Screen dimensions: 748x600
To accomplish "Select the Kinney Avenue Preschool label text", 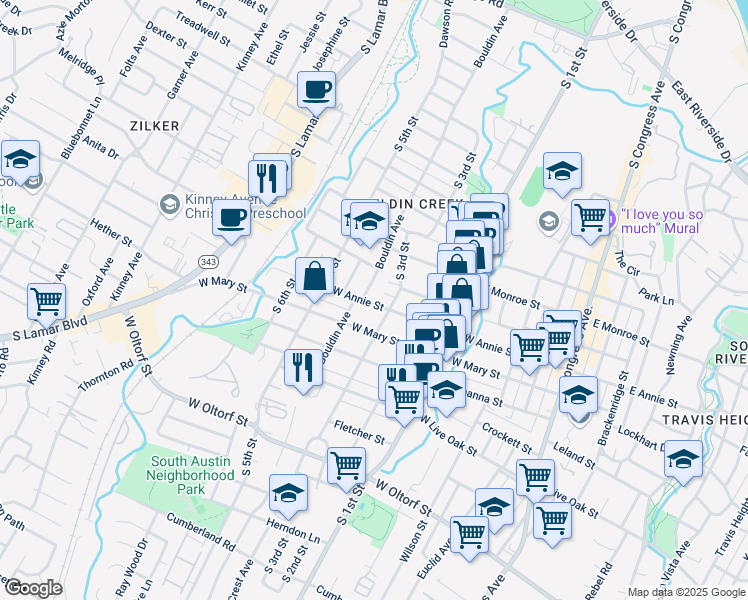I will (x=245, y=206).
